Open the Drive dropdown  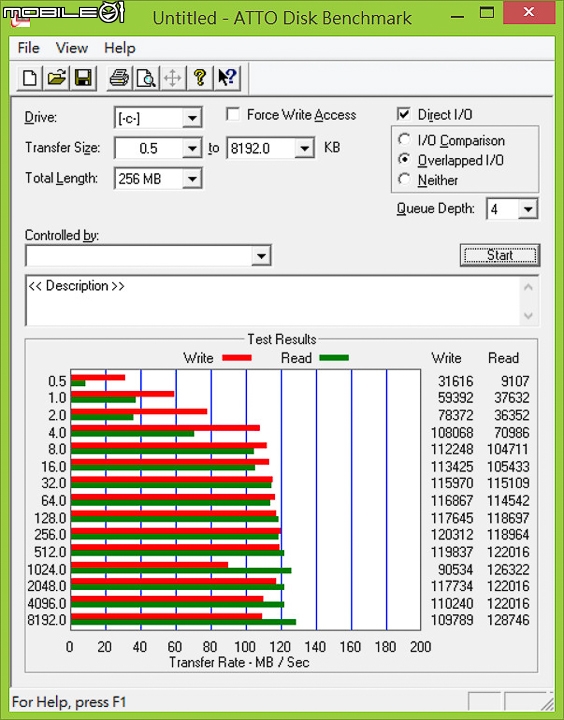pyautogui.click(x=192, y=118)
